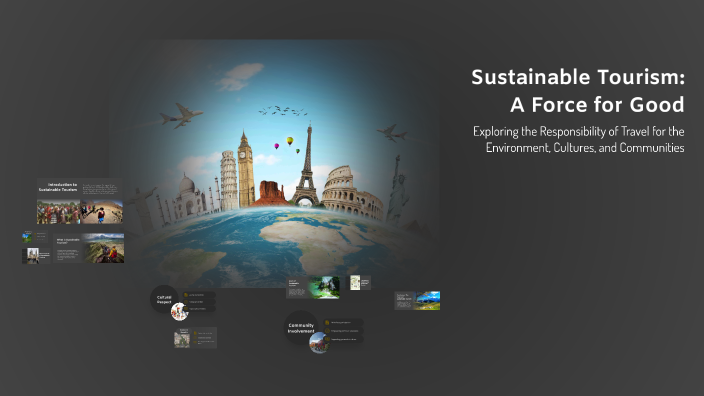Select the 'Cultural Respect' topic circle

164,299
